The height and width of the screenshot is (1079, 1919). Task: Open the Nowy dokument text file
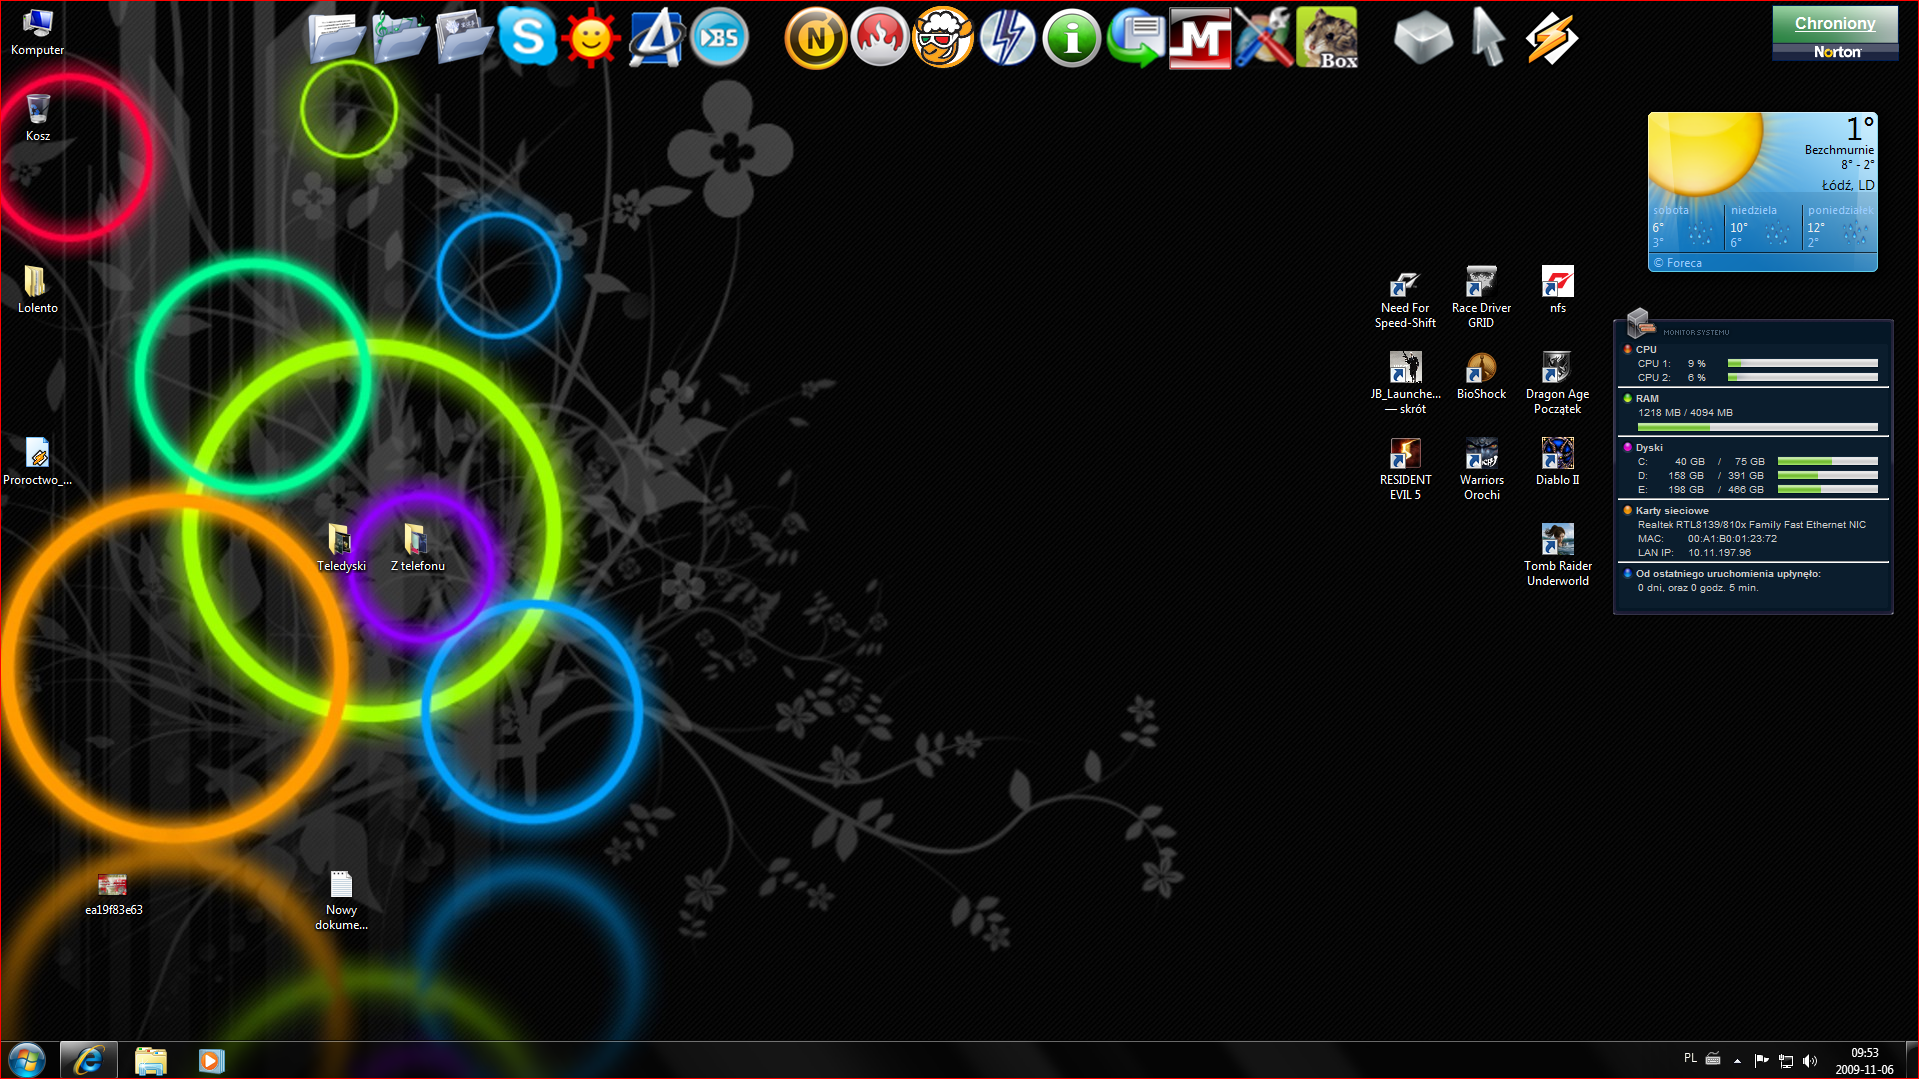point(341,900)
